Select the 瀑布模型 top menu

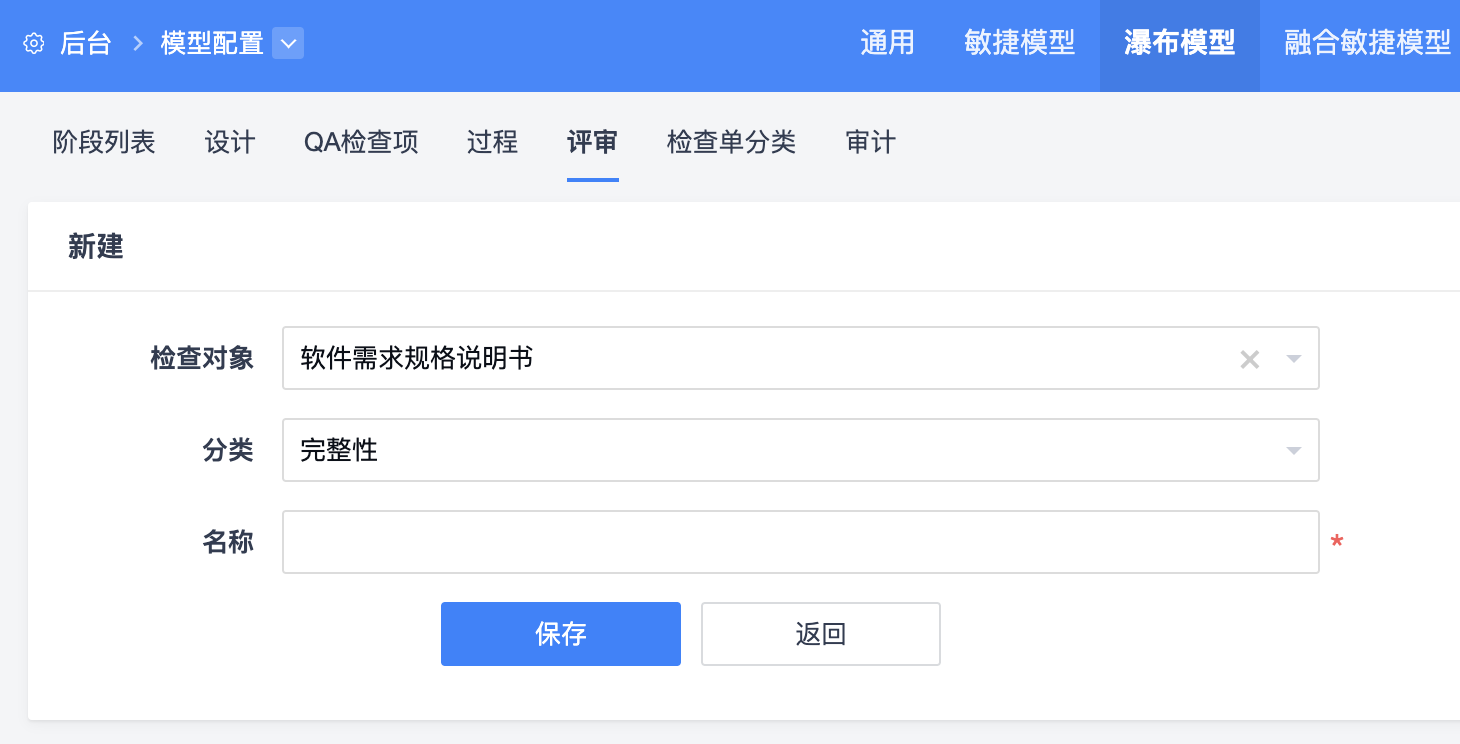click(1179, 43)
